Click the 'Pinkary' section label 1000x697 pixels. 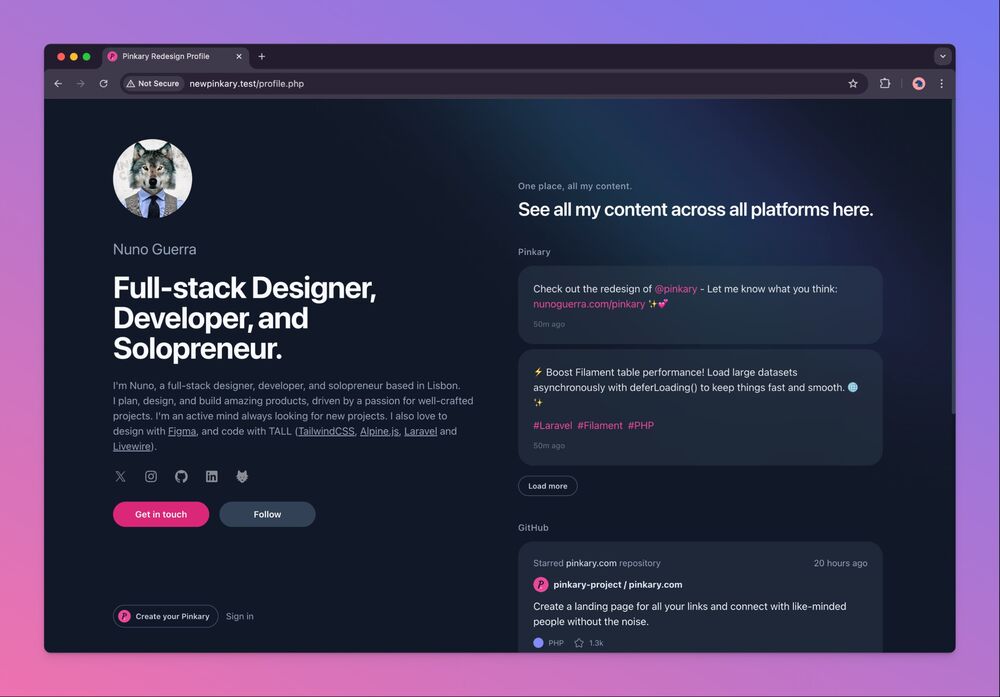pyautogui.click(x=534, y=252)
